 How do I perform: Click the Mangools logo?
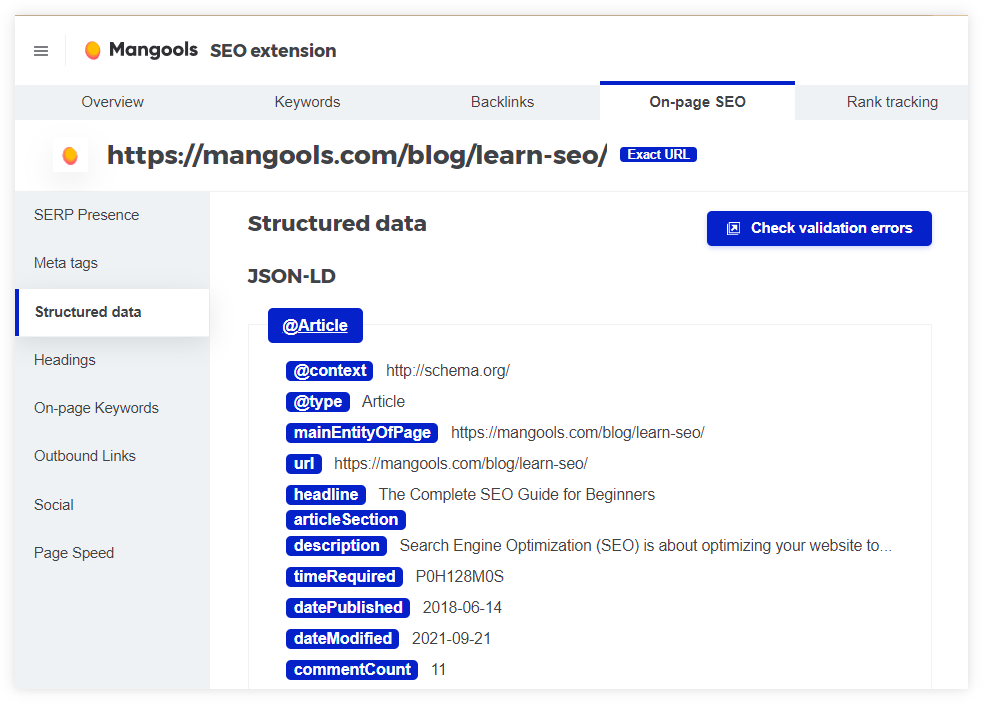(x=140, y=49)
